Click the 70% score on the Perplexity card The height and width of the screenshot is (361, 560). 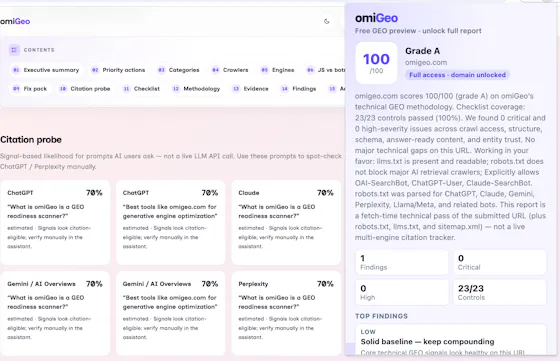pyautogui.click(x=325, y=284)
